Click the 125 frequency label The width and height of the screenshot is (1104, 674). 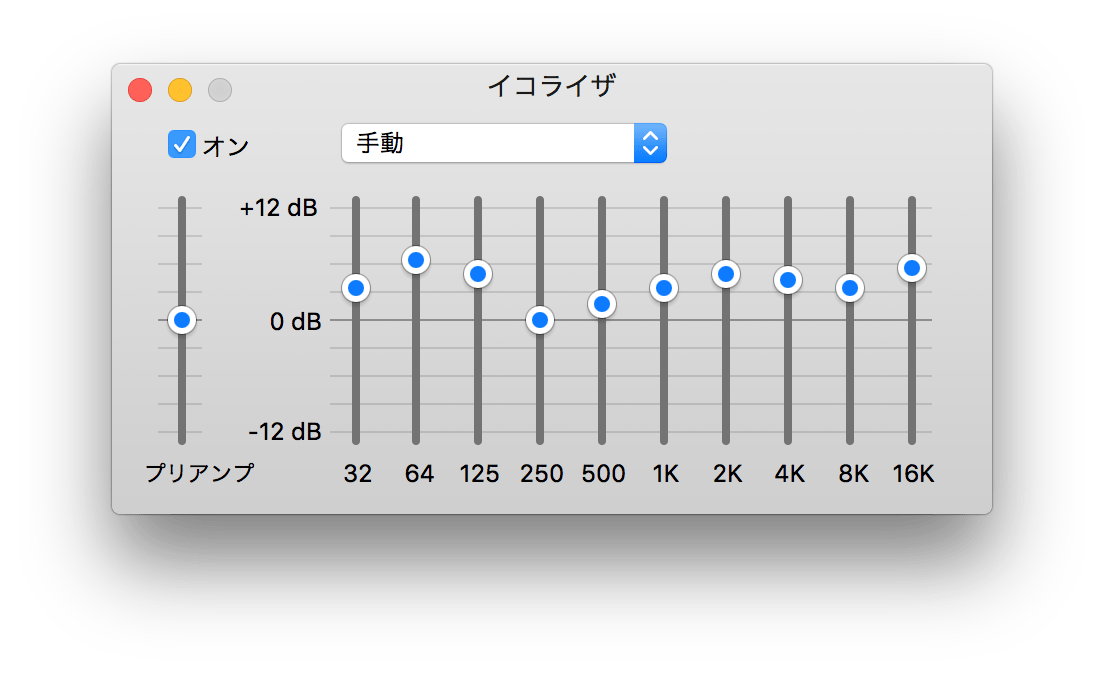click(x=479, y=474)
